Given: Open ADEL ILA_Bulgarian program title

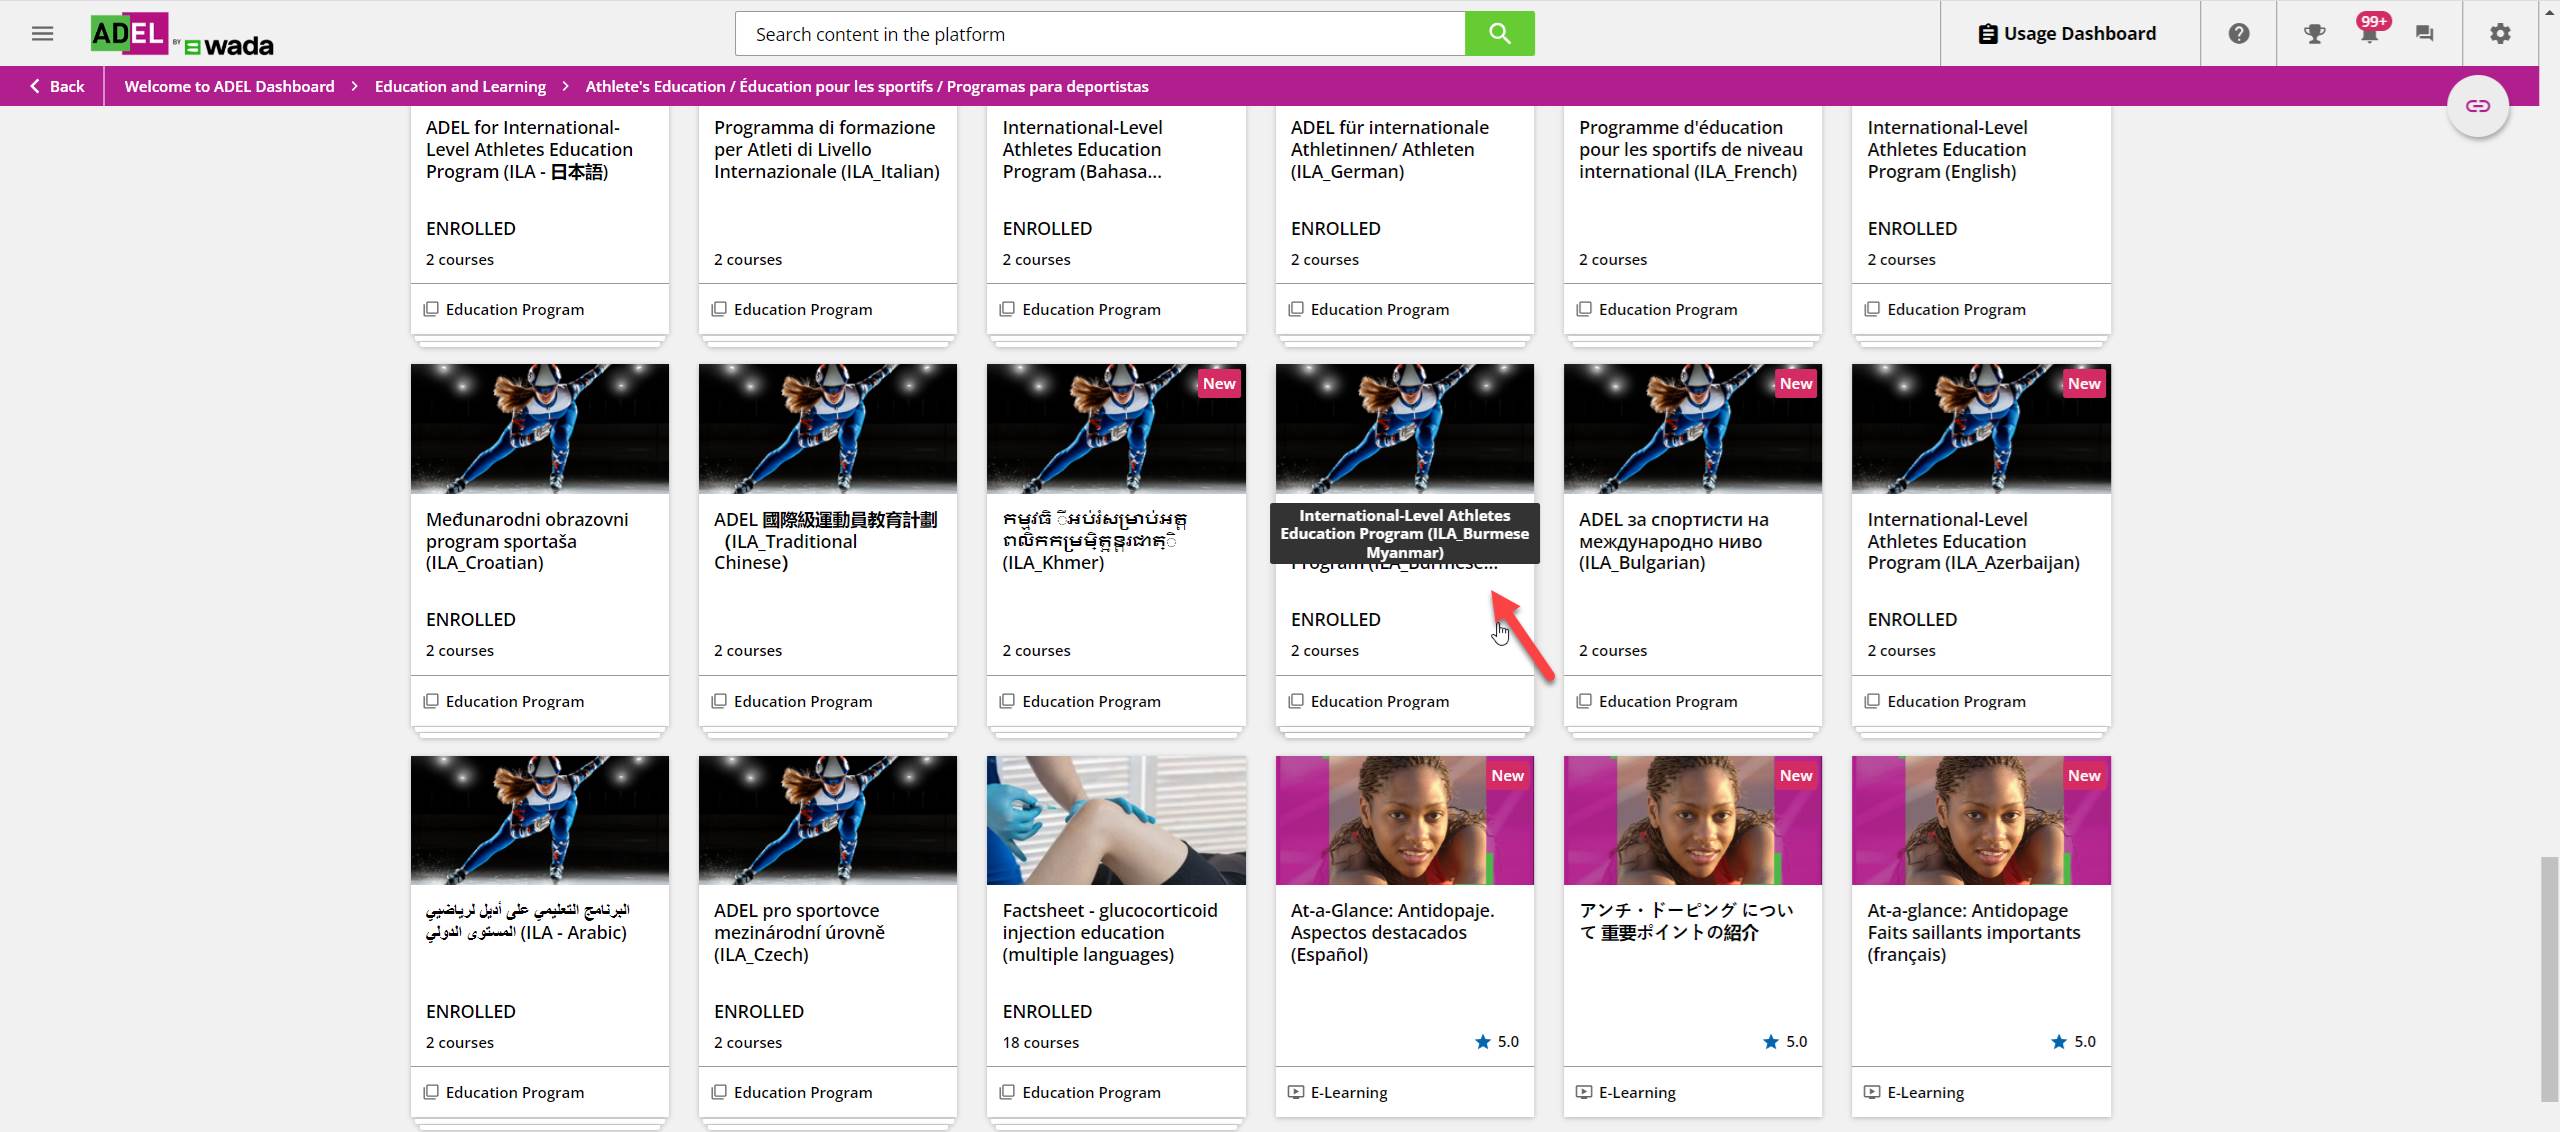Looking at the screenshot, I should (1674, 541).
